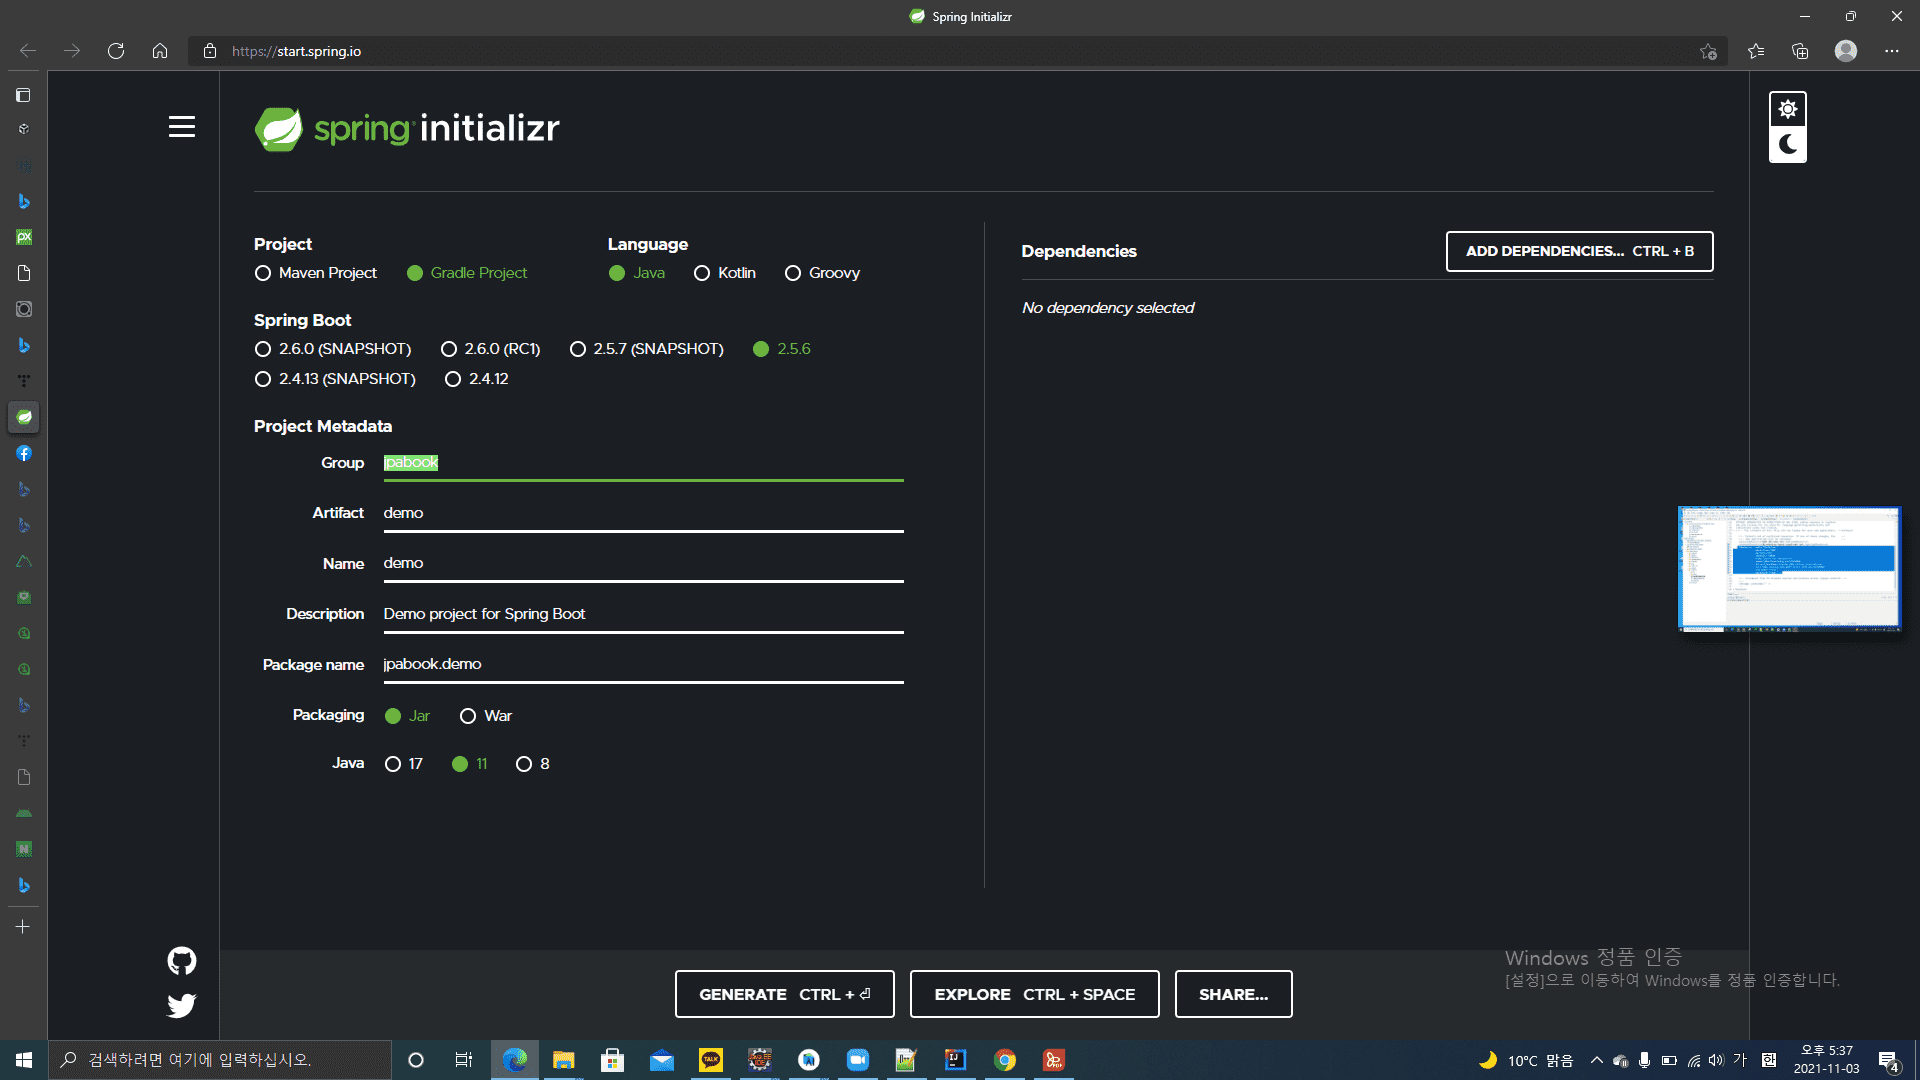1920x1080 pixels.
Task: Pick Java version 17
Action: tap(393, 764)
